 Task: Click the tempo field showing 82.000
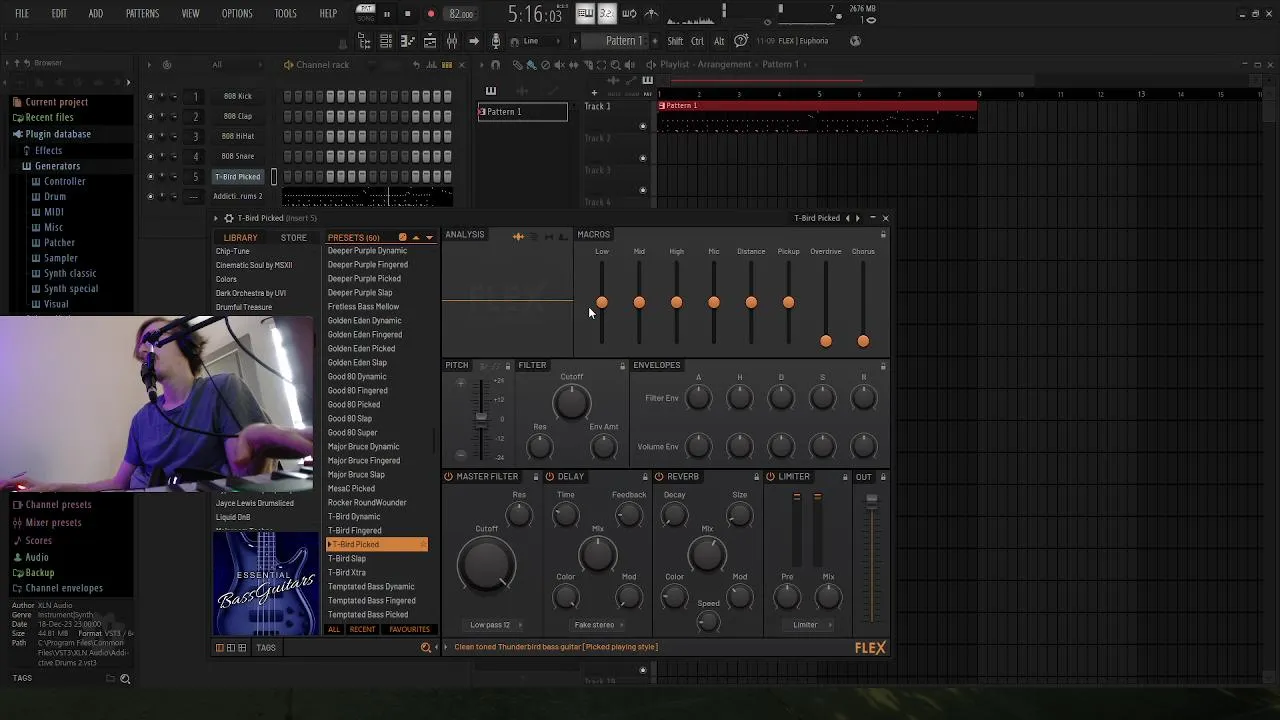click(x=461, y=14)
